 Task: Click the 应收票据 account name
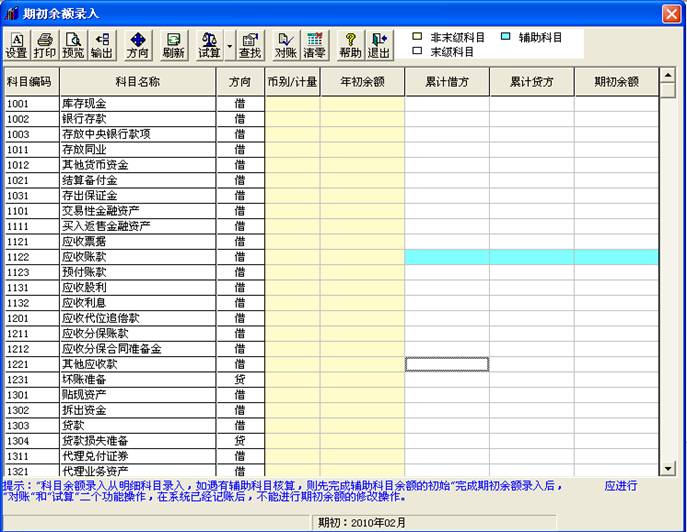click(84, 242)
